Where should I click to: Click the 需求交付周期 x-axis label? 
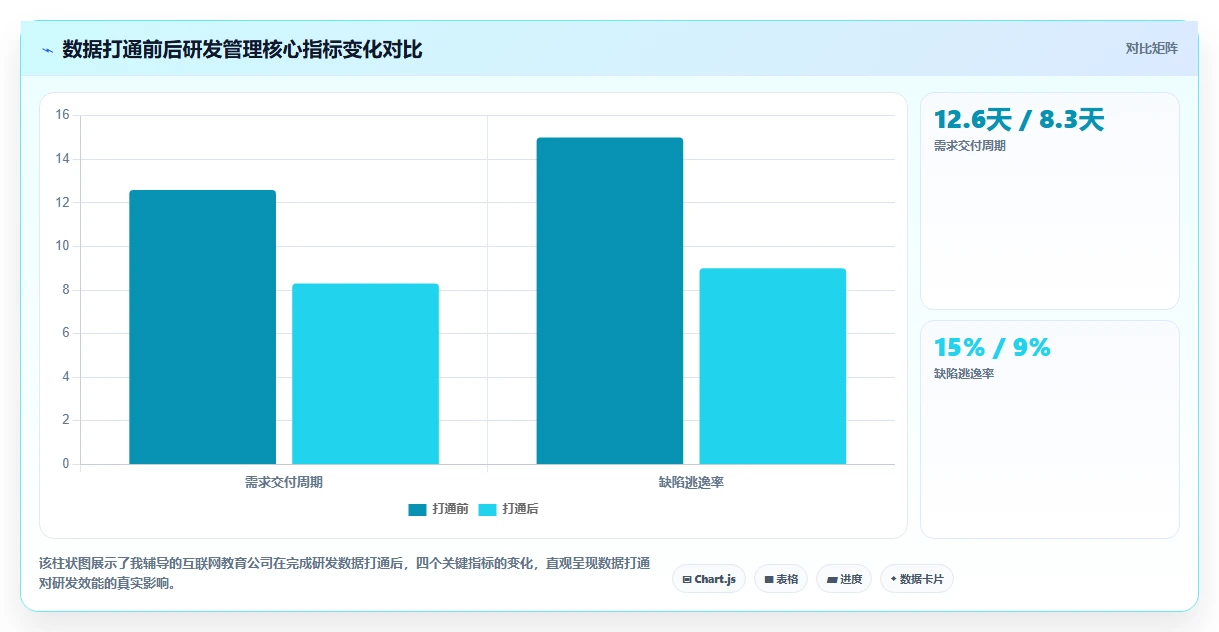[284, 482]
